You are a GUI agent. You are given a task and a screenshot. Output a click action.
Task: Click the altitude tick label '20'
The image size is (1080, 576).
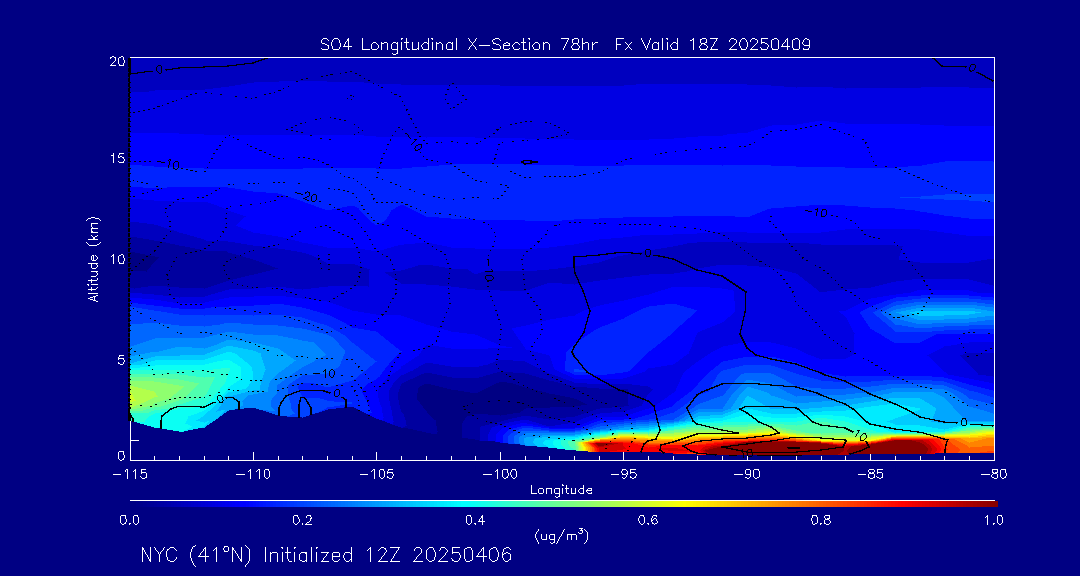[x=118, y=61]
